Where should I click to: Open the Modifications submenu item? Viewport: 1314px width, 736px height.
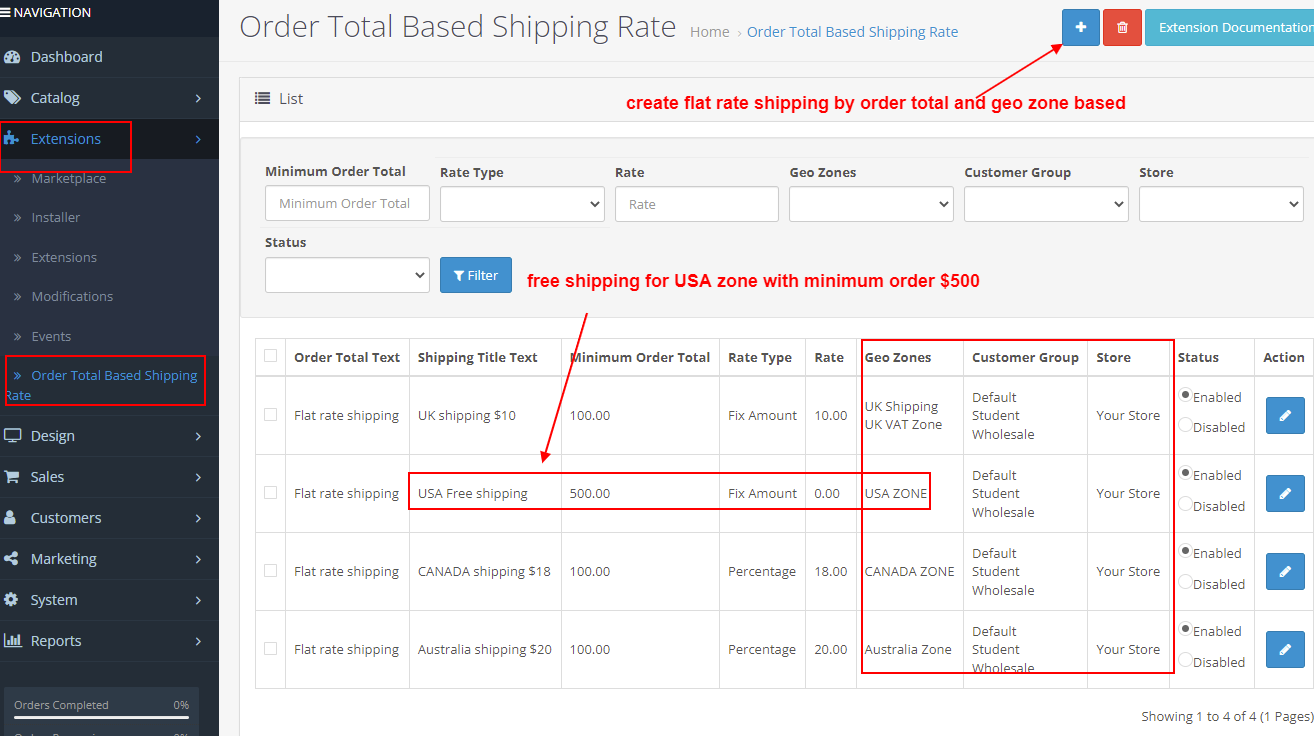coord(72,296)
